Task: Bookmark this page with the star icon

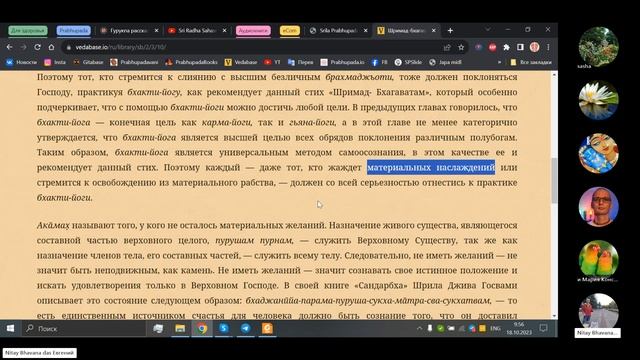Action: (x=461, y=47)
